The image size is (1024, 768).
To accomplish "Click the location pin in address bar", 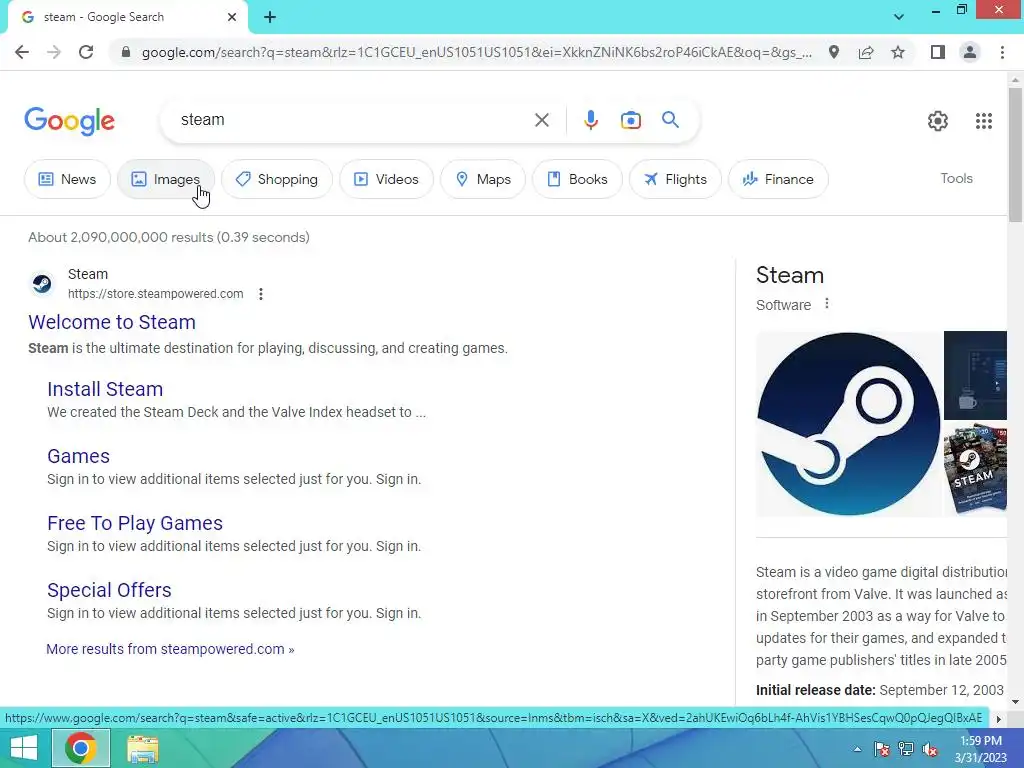I will pos(834,52).
